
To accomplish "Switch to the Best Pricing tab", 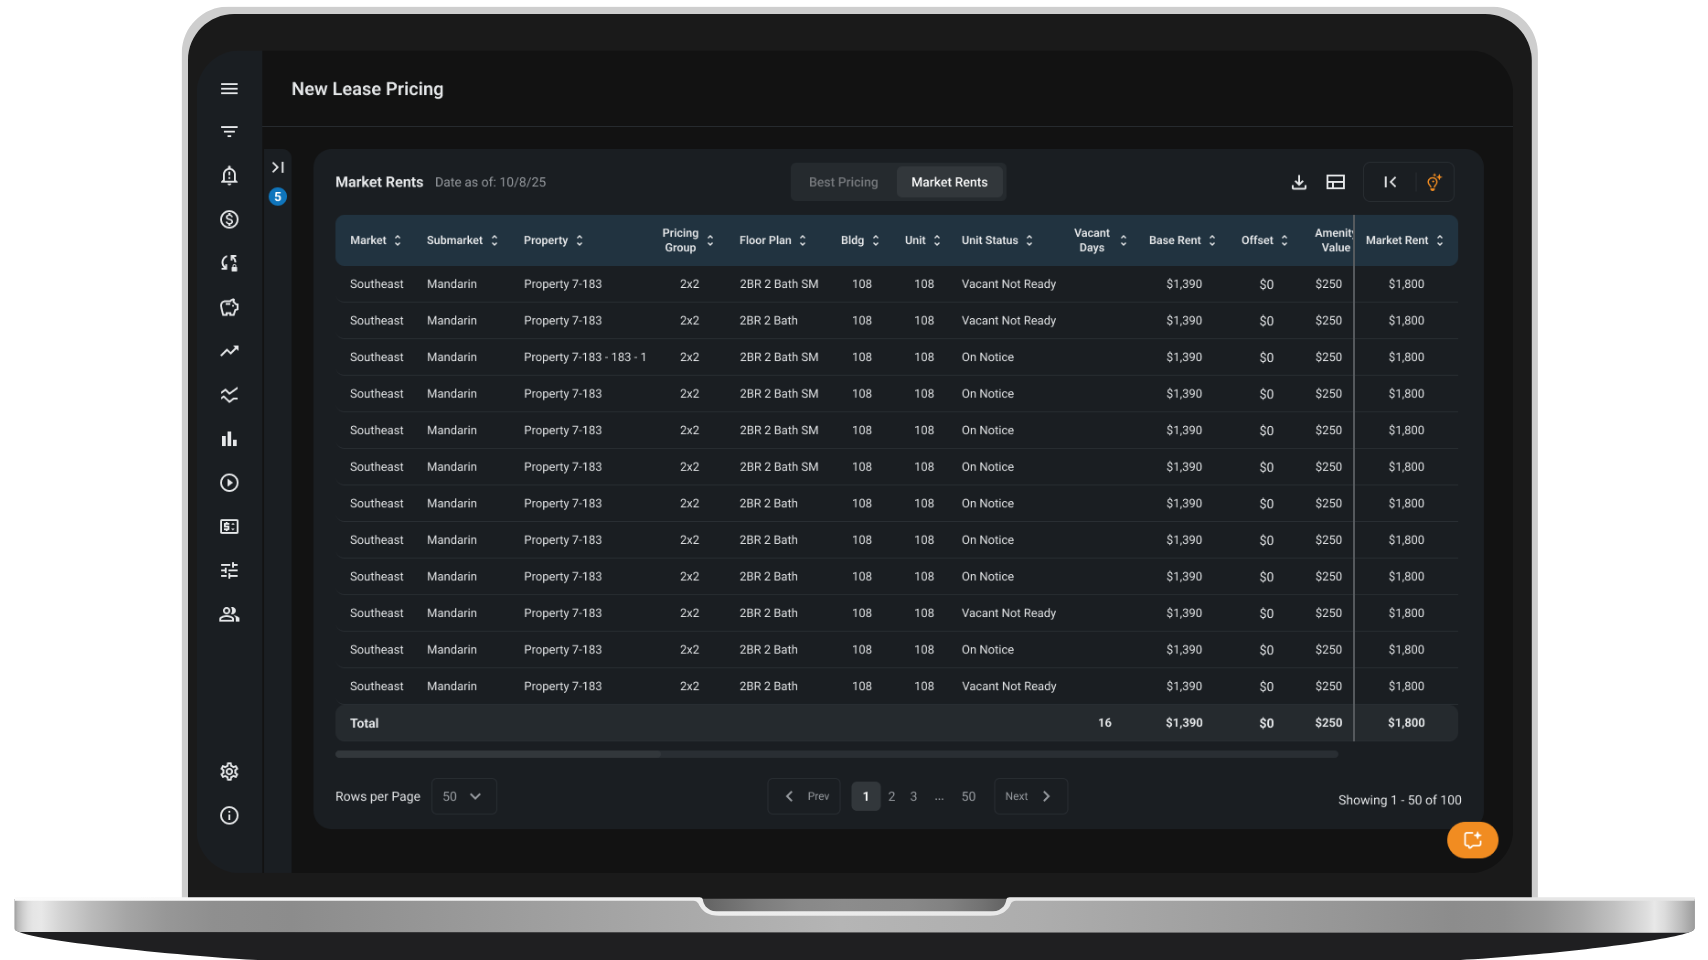I will point(843,182).
